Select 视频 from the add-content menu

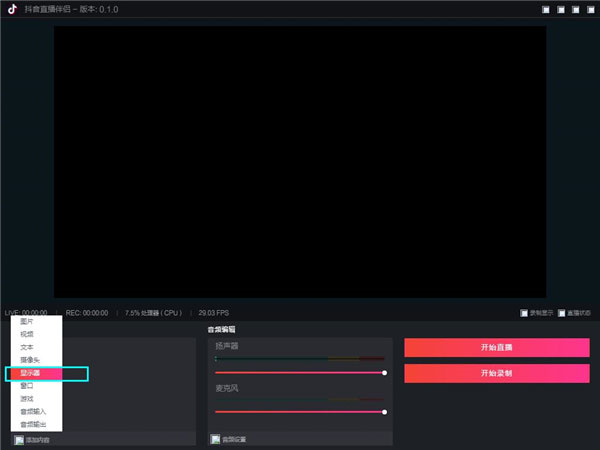[27, 334]
